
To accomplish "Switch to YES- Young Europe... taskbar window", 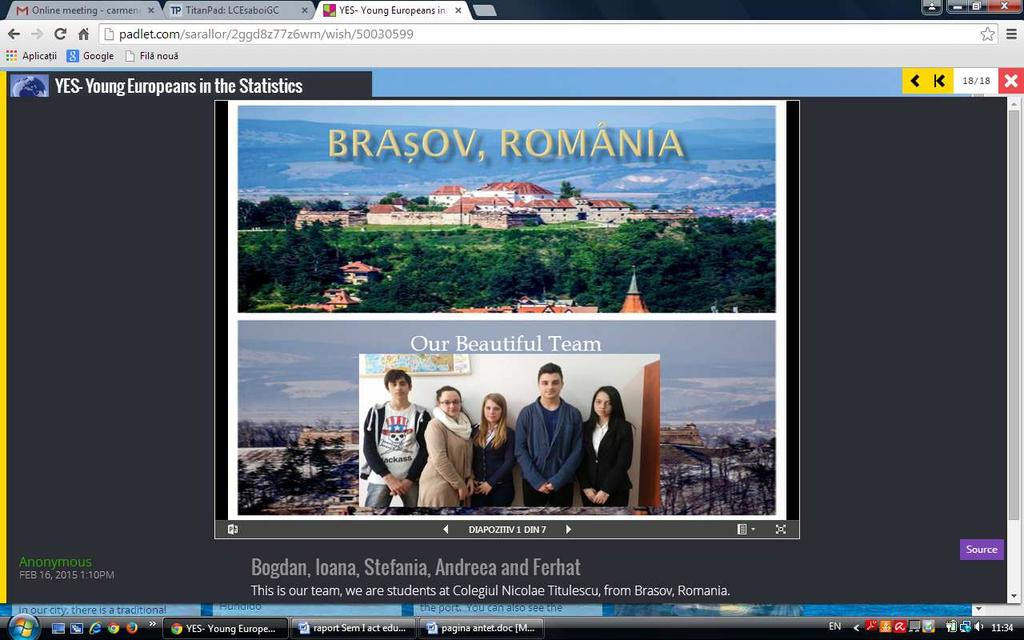I will 225,628.
